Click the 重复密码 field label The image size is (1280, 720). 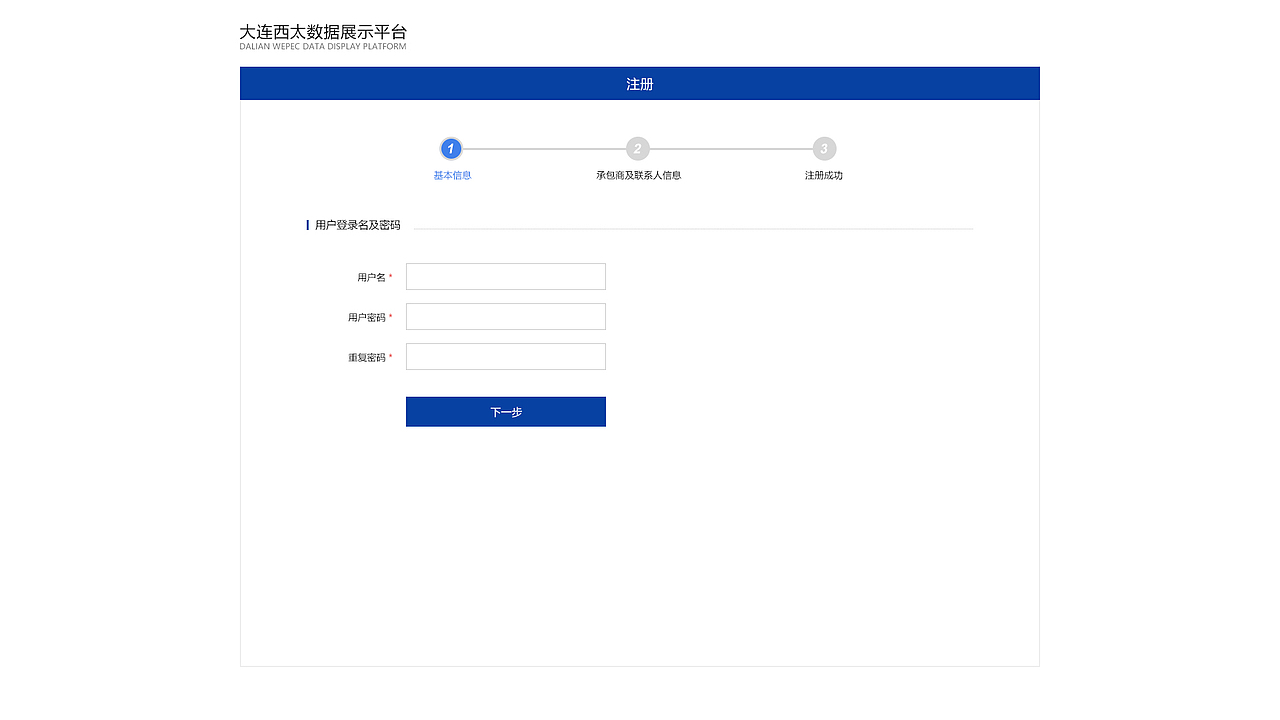367,357
